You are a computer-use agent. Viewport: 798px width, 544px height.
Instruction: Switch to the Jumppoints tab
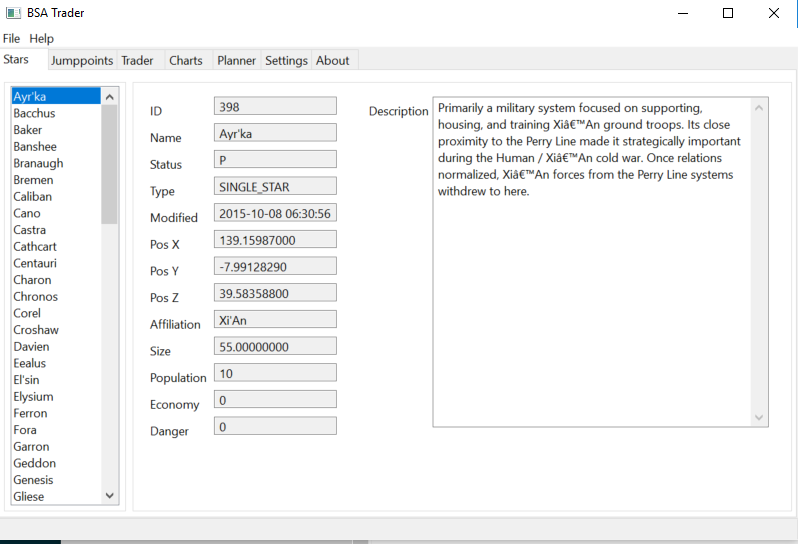pyautogui.click(x=82, y=61)
